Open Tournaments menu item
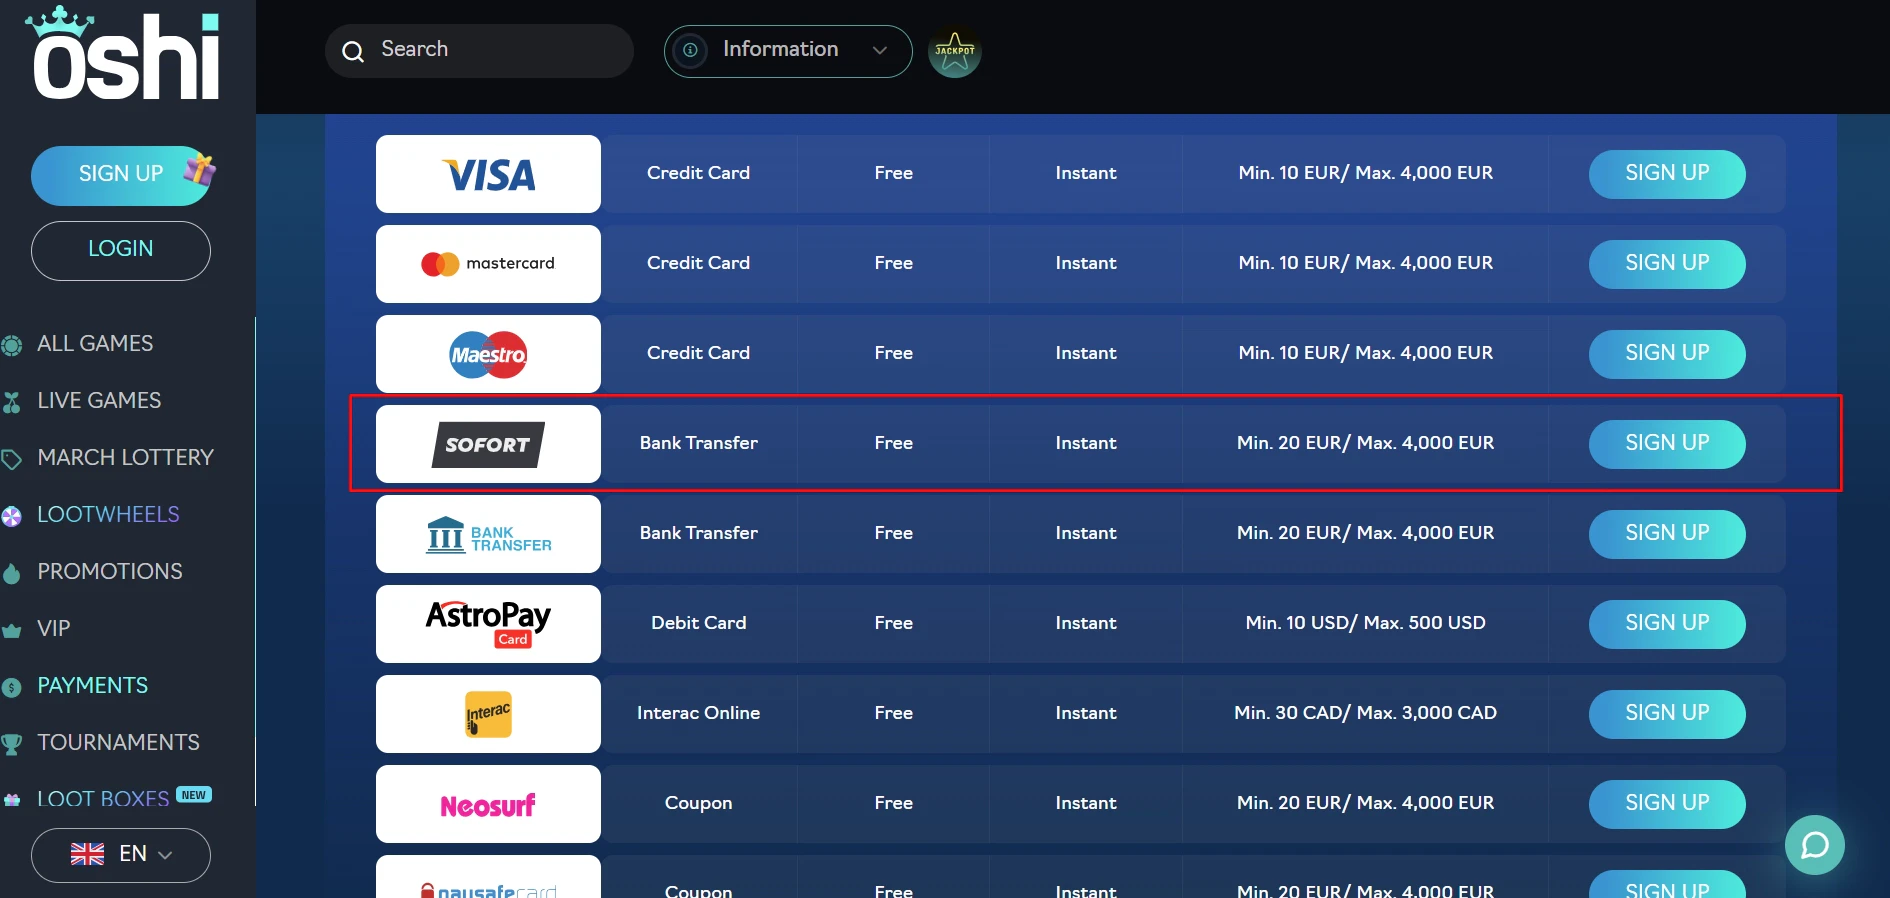 click(118, 742)
